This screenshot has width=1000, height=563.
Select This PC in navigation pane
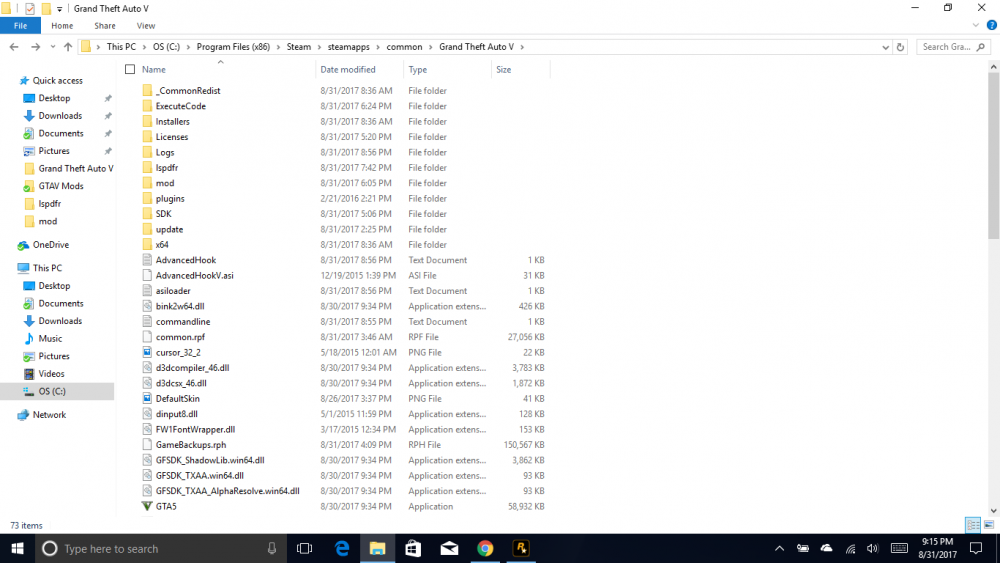point(47,268)
